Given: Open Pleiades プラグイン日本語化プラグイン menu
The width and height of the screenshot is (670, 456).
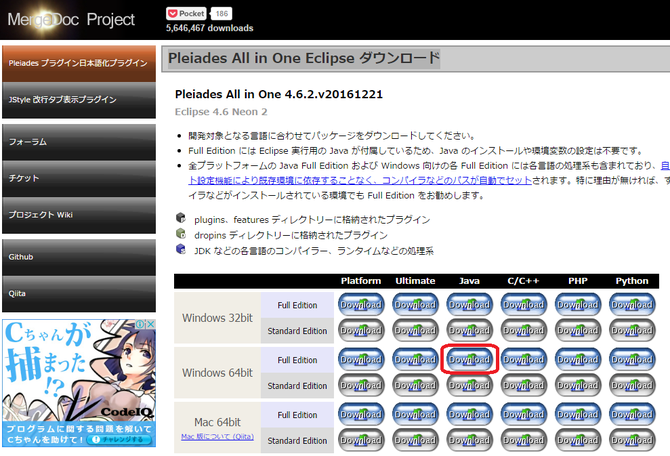Looking at the screenshot, I should [79, 63].
